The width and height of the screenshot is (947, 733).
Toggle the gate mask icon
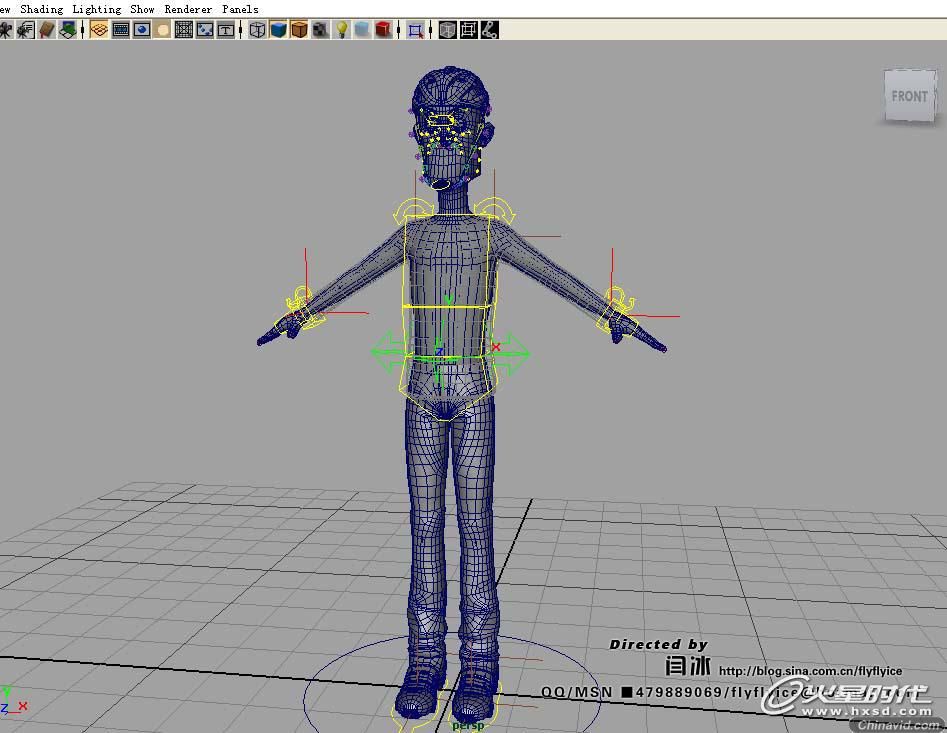(162, 30)
